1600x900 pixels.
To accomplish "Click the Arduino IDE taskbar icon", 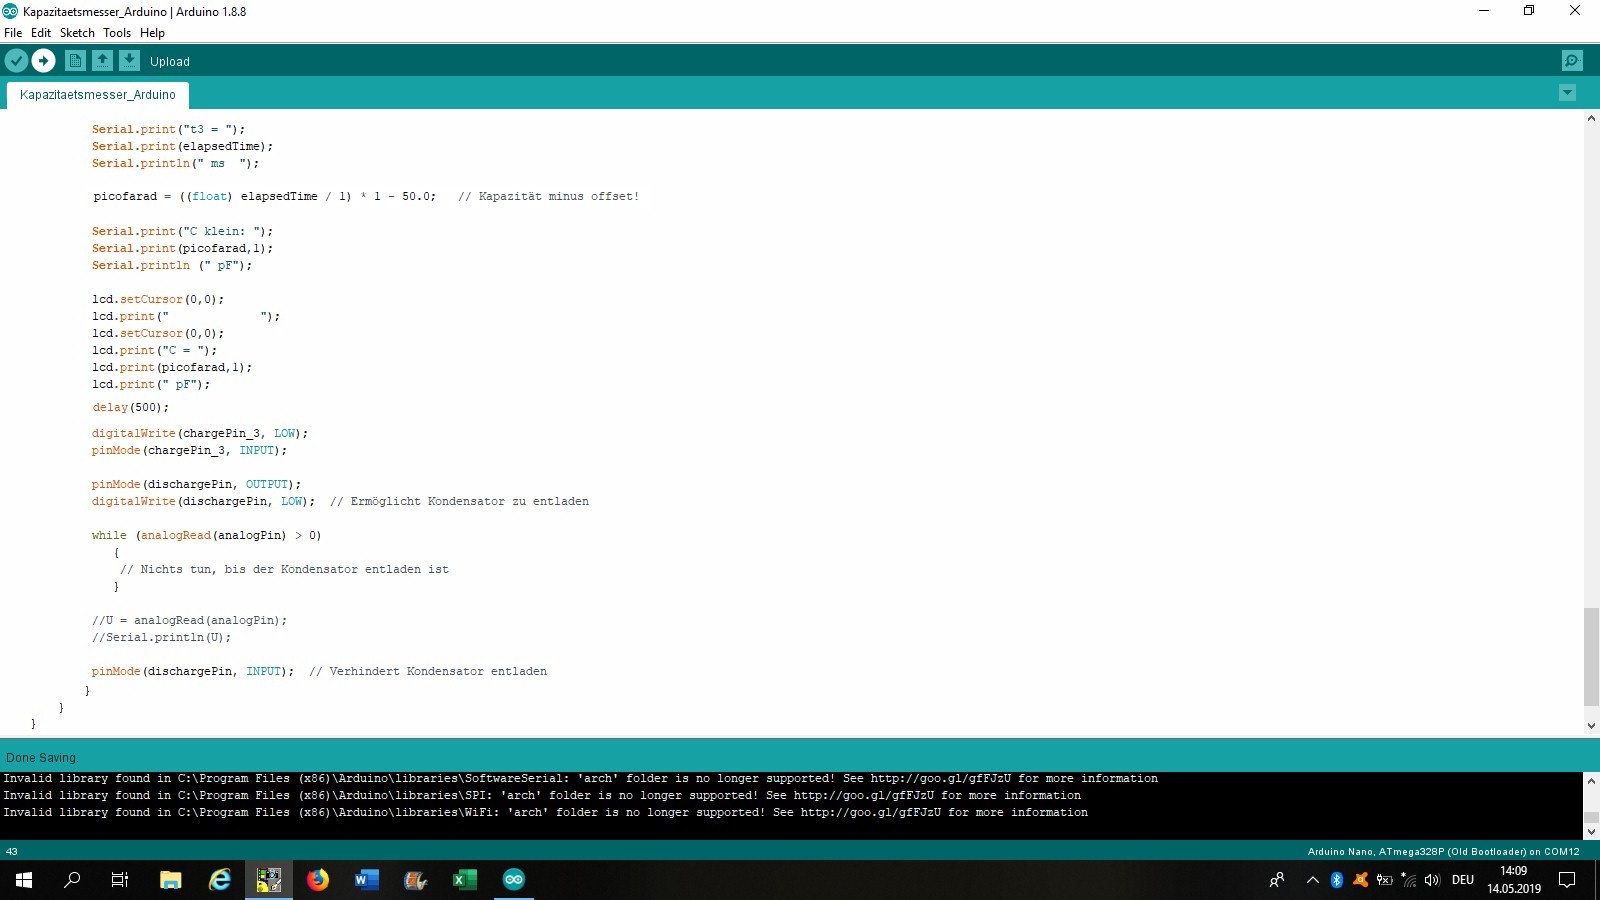I will click(x=514, y=880).
